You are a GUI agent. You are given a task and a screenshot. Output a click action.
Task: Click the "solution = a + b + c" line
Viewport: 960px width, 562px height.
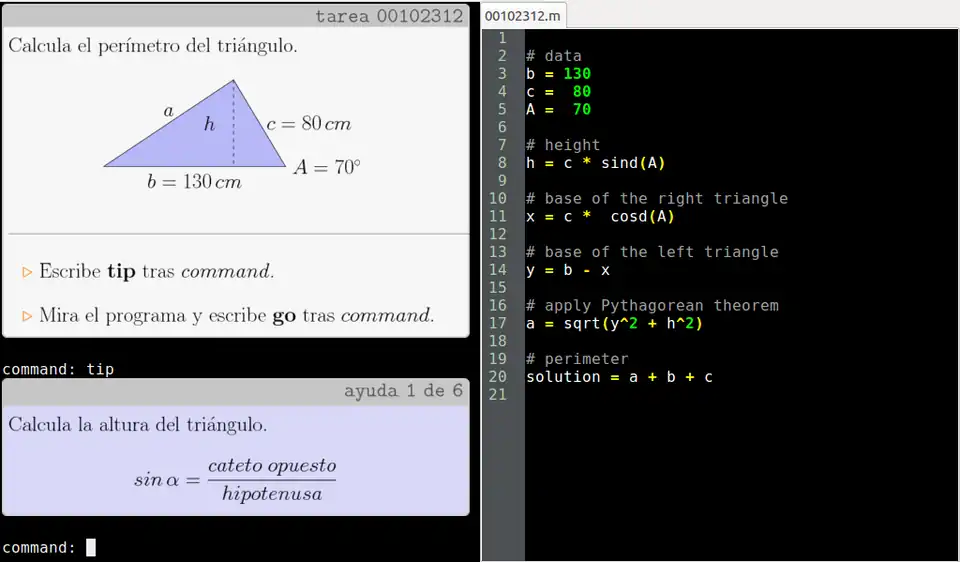click(619, 377)
